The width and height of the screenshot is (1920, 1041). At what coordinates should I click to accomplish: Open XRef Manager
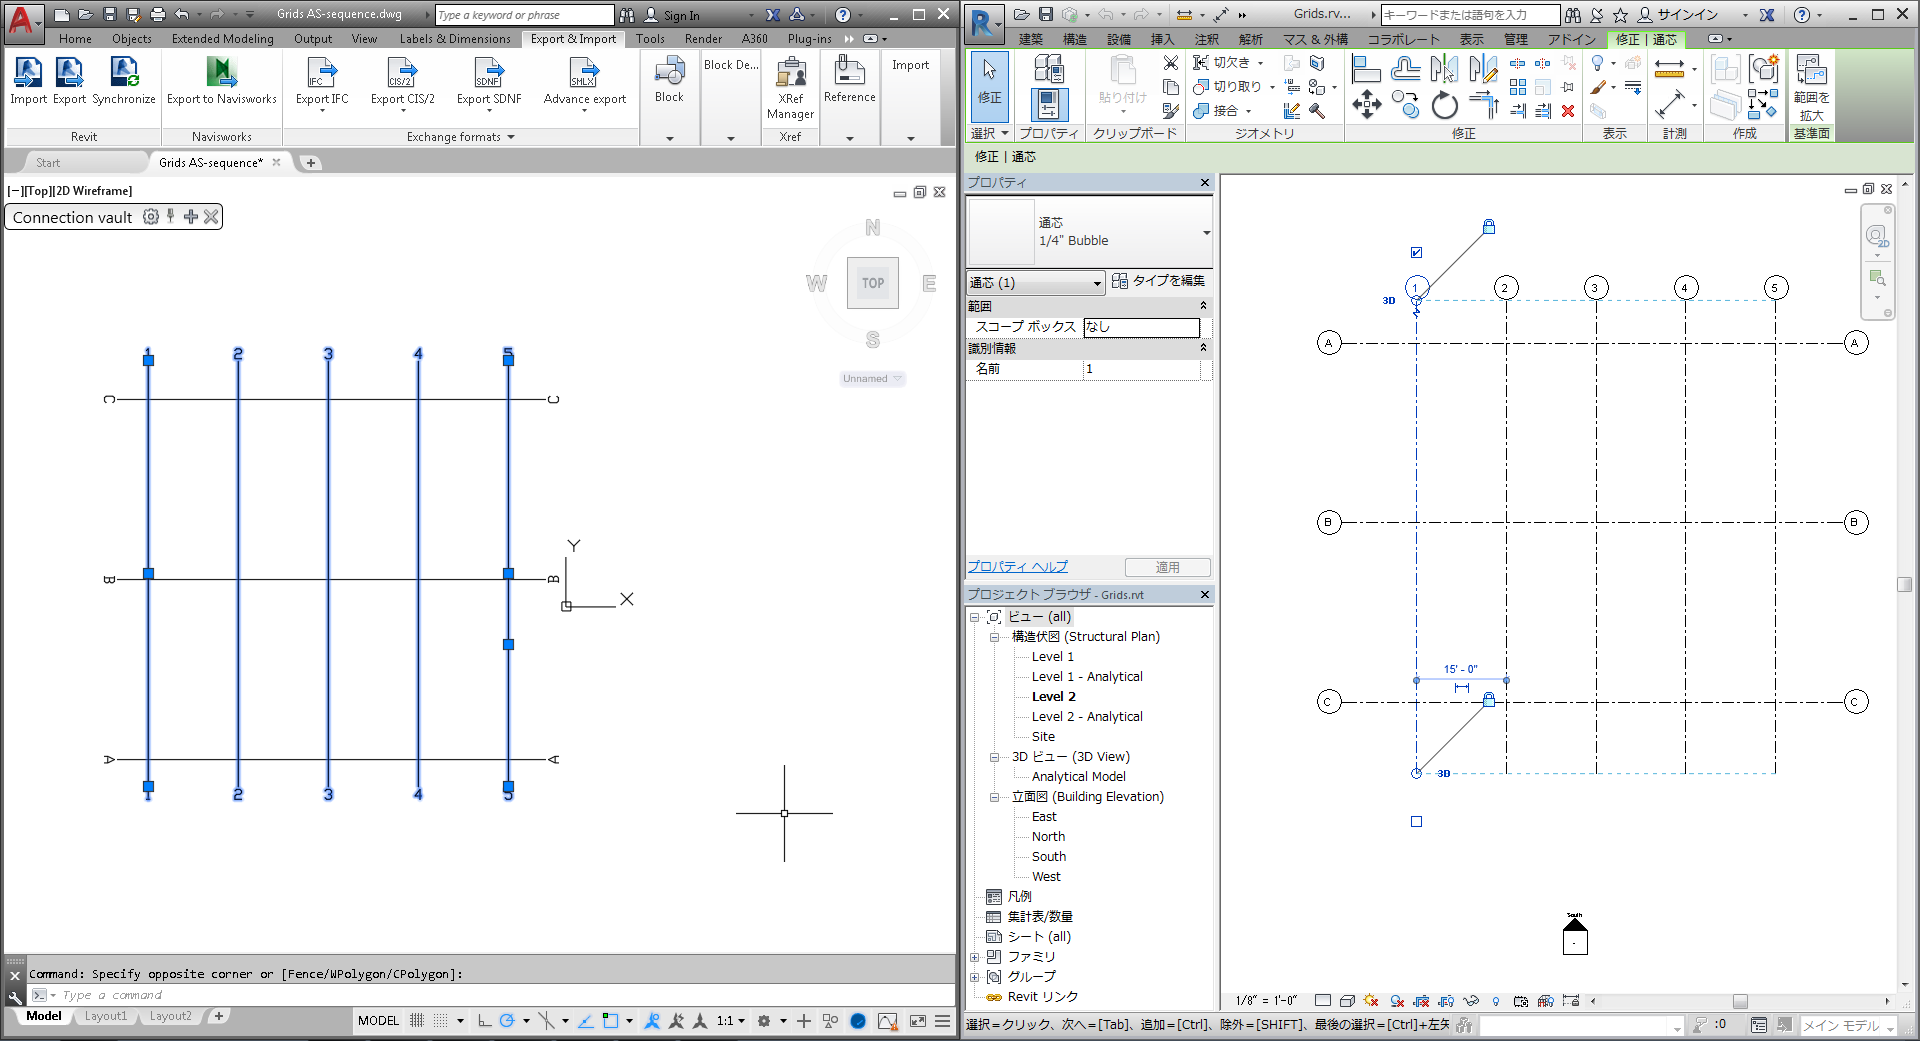coord(790,88)
